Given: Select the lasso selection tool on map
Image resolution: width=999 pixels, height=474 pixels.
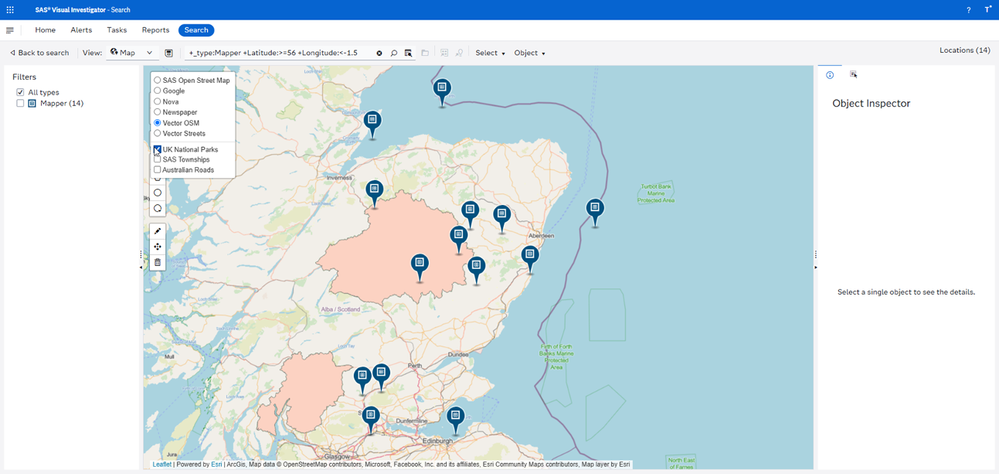Looking at the screenshot, I should [x=157, y=208].
